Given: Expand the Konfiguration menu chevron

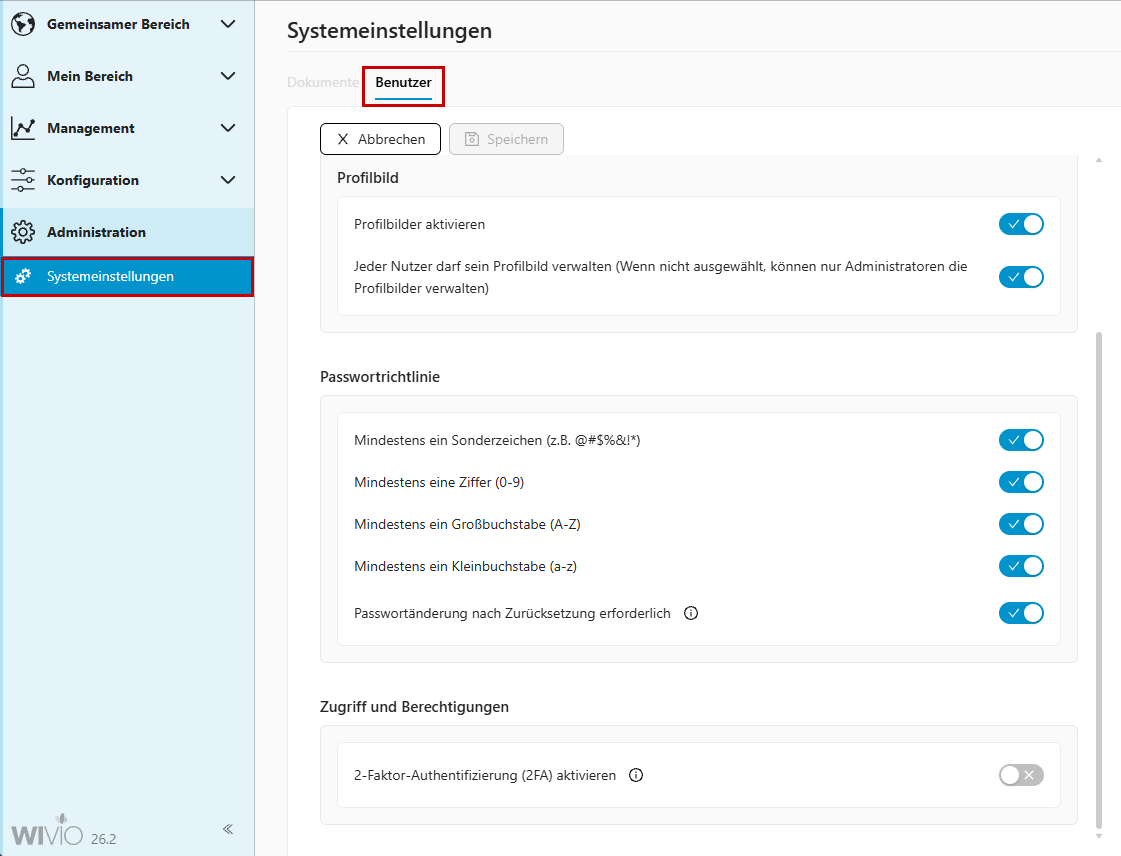Looking at the screenshot, I should [x=228, y=180].
